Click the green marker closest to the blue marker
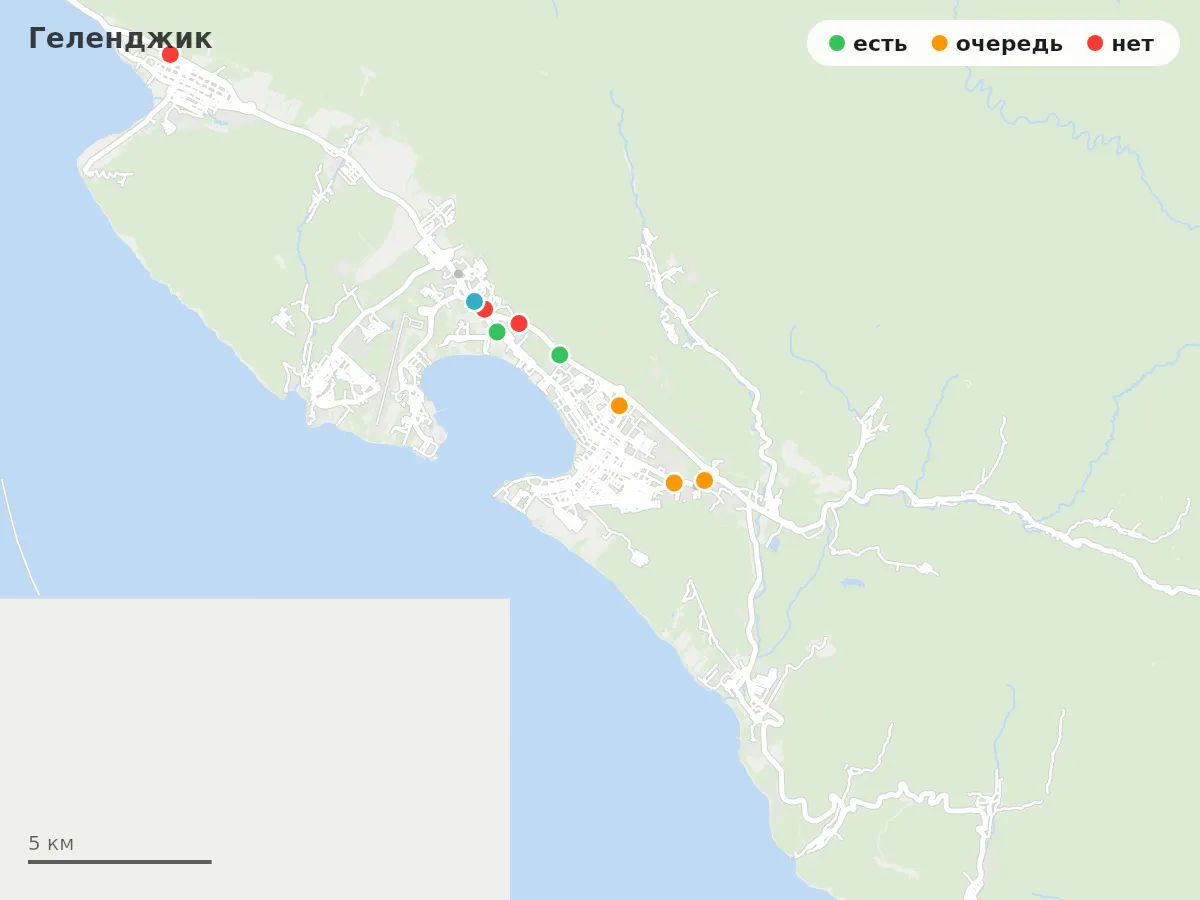The height and width of the screenshot is (900, 1200). click(497, 332)
